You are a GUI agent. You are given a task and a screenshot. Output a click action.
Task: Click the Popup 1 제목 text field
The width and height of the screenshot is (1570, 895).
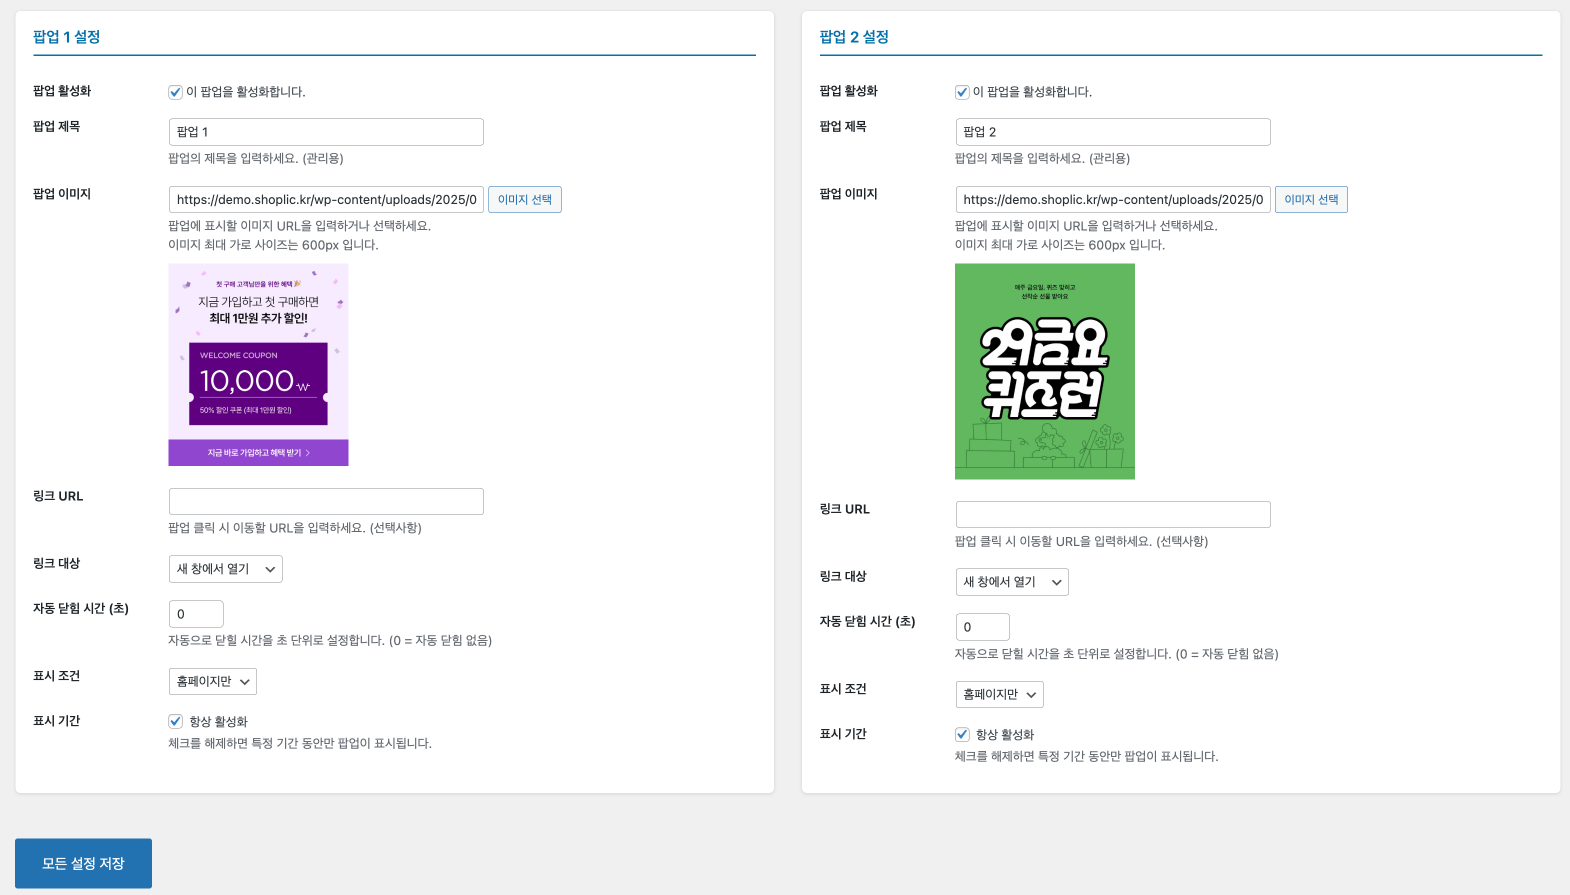click(326, 132)
